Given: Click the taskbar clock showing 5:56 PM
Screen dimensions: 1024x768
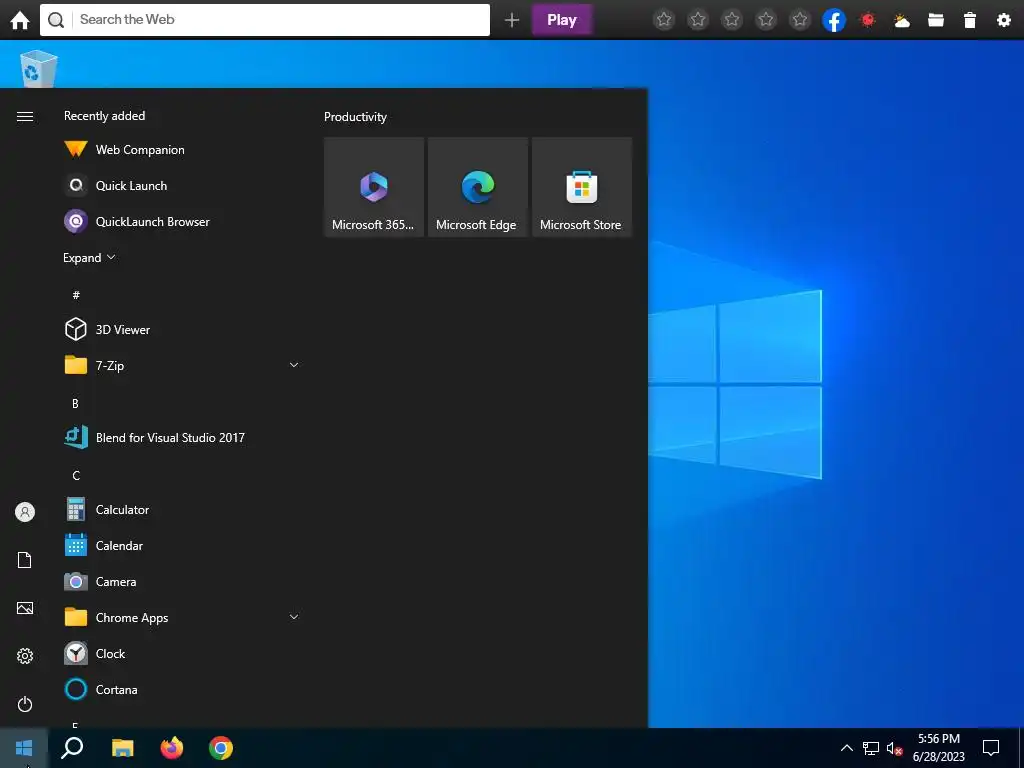Looking at the screenshot, I should pyautogui.click(x=938, y=748).
